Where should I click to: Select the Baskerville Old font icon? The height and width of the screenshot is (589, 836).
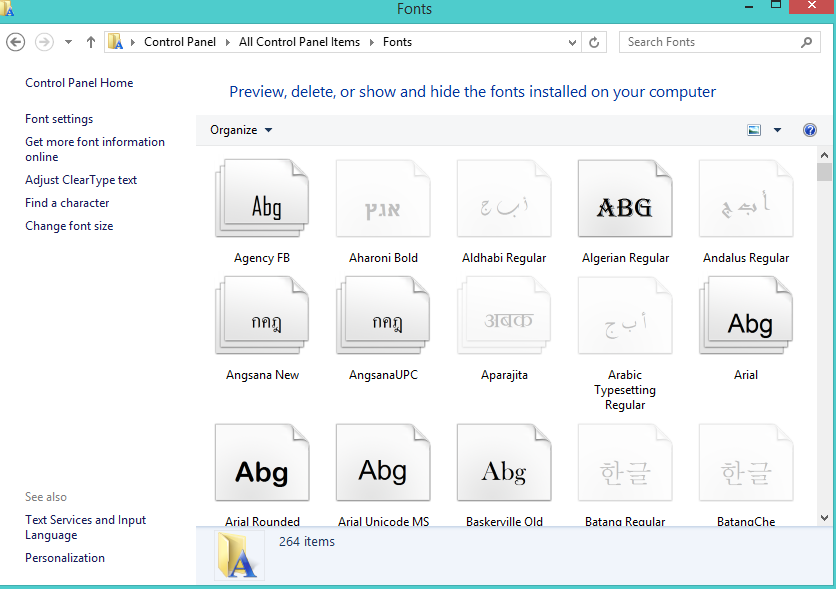tap(504, 463)
